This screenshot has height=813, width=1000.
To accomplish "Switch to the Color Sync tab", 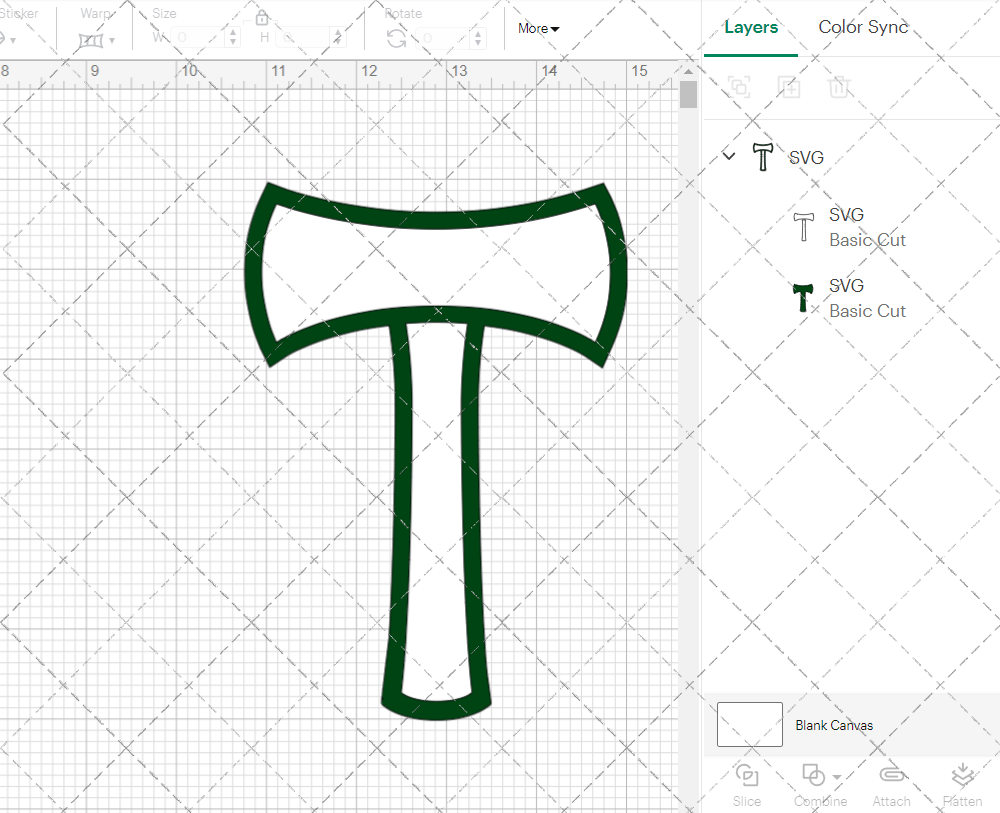I will coord(862,27).
